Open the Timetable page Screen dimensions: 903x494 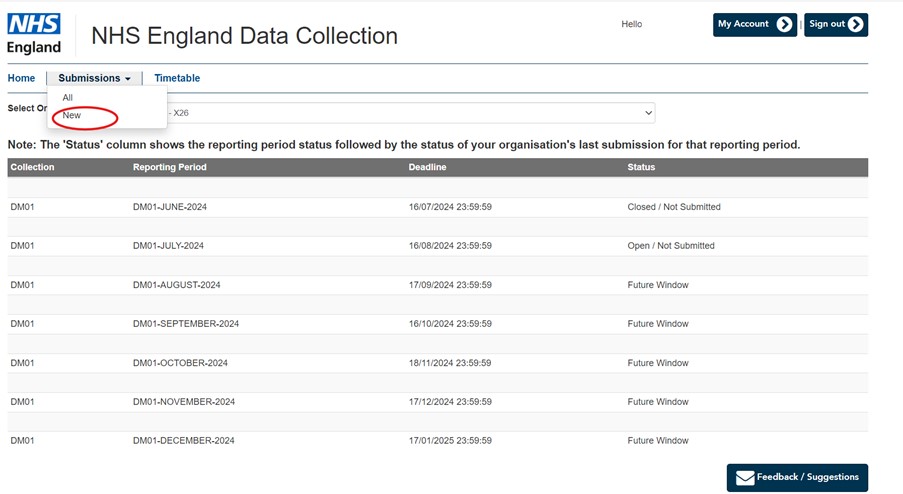[x=177, y=78]
